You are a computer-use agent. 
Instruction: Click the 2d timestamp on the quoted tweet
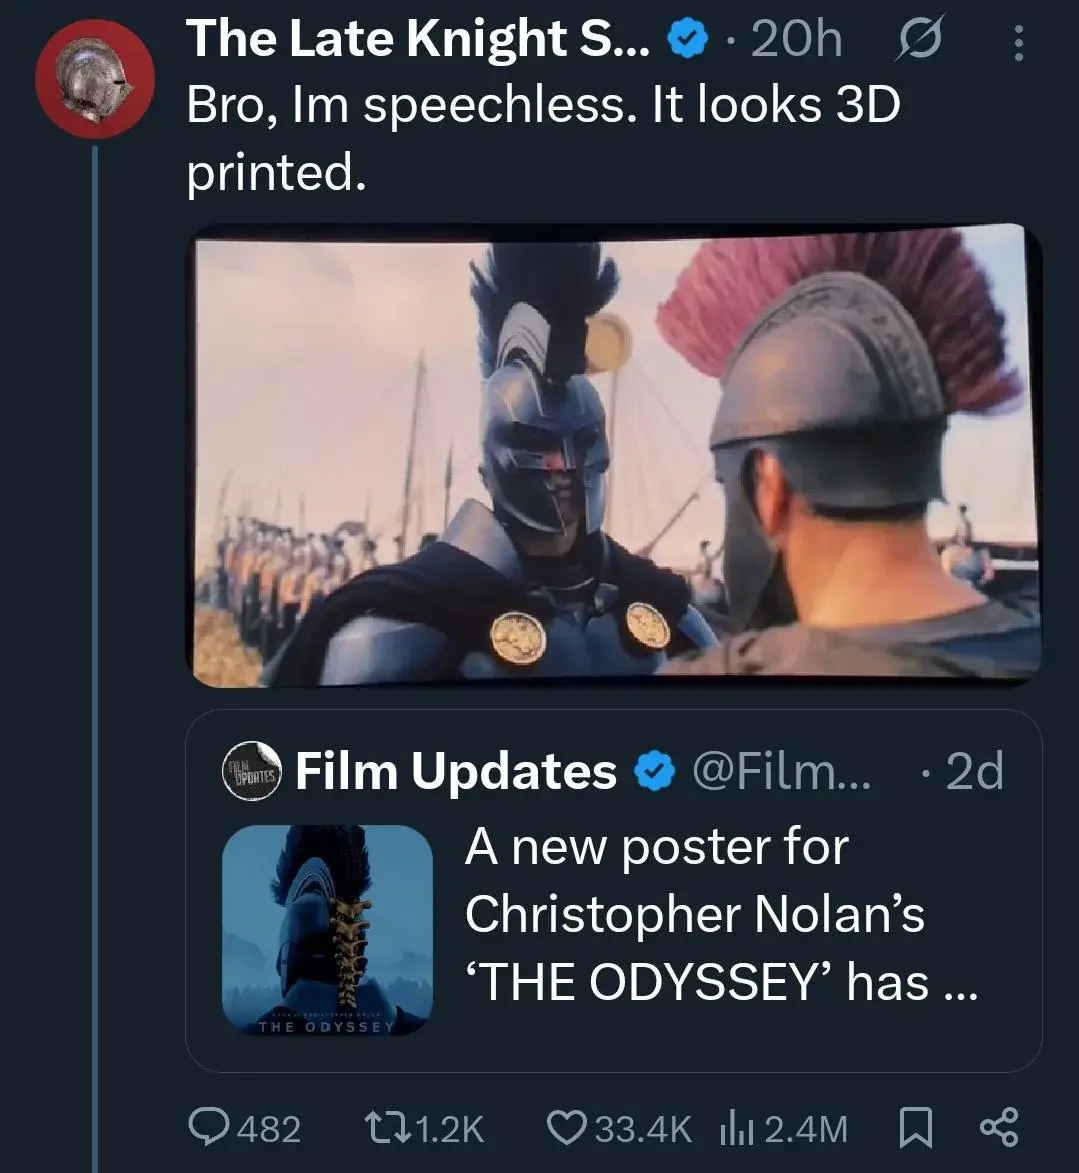[x=972, y=770]
